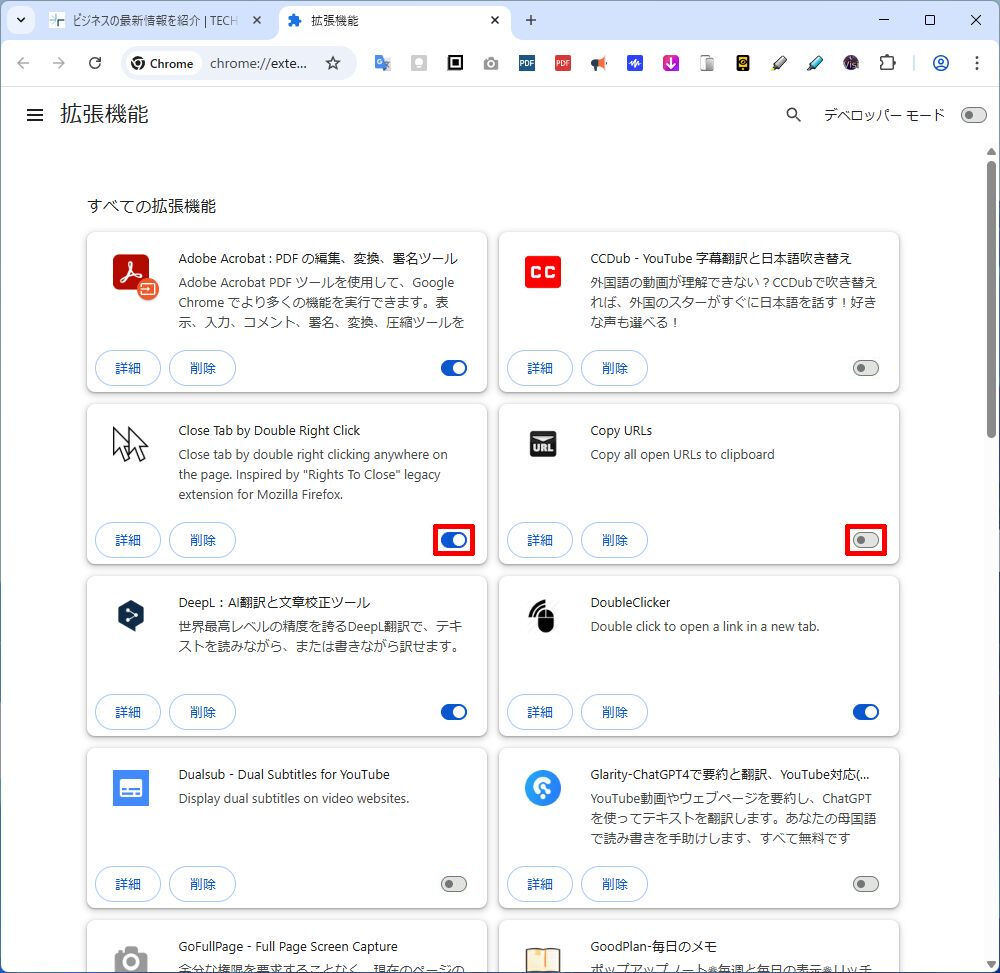
Task: Click the chrome://exte... address bar
Action: (x=258, y=63)
